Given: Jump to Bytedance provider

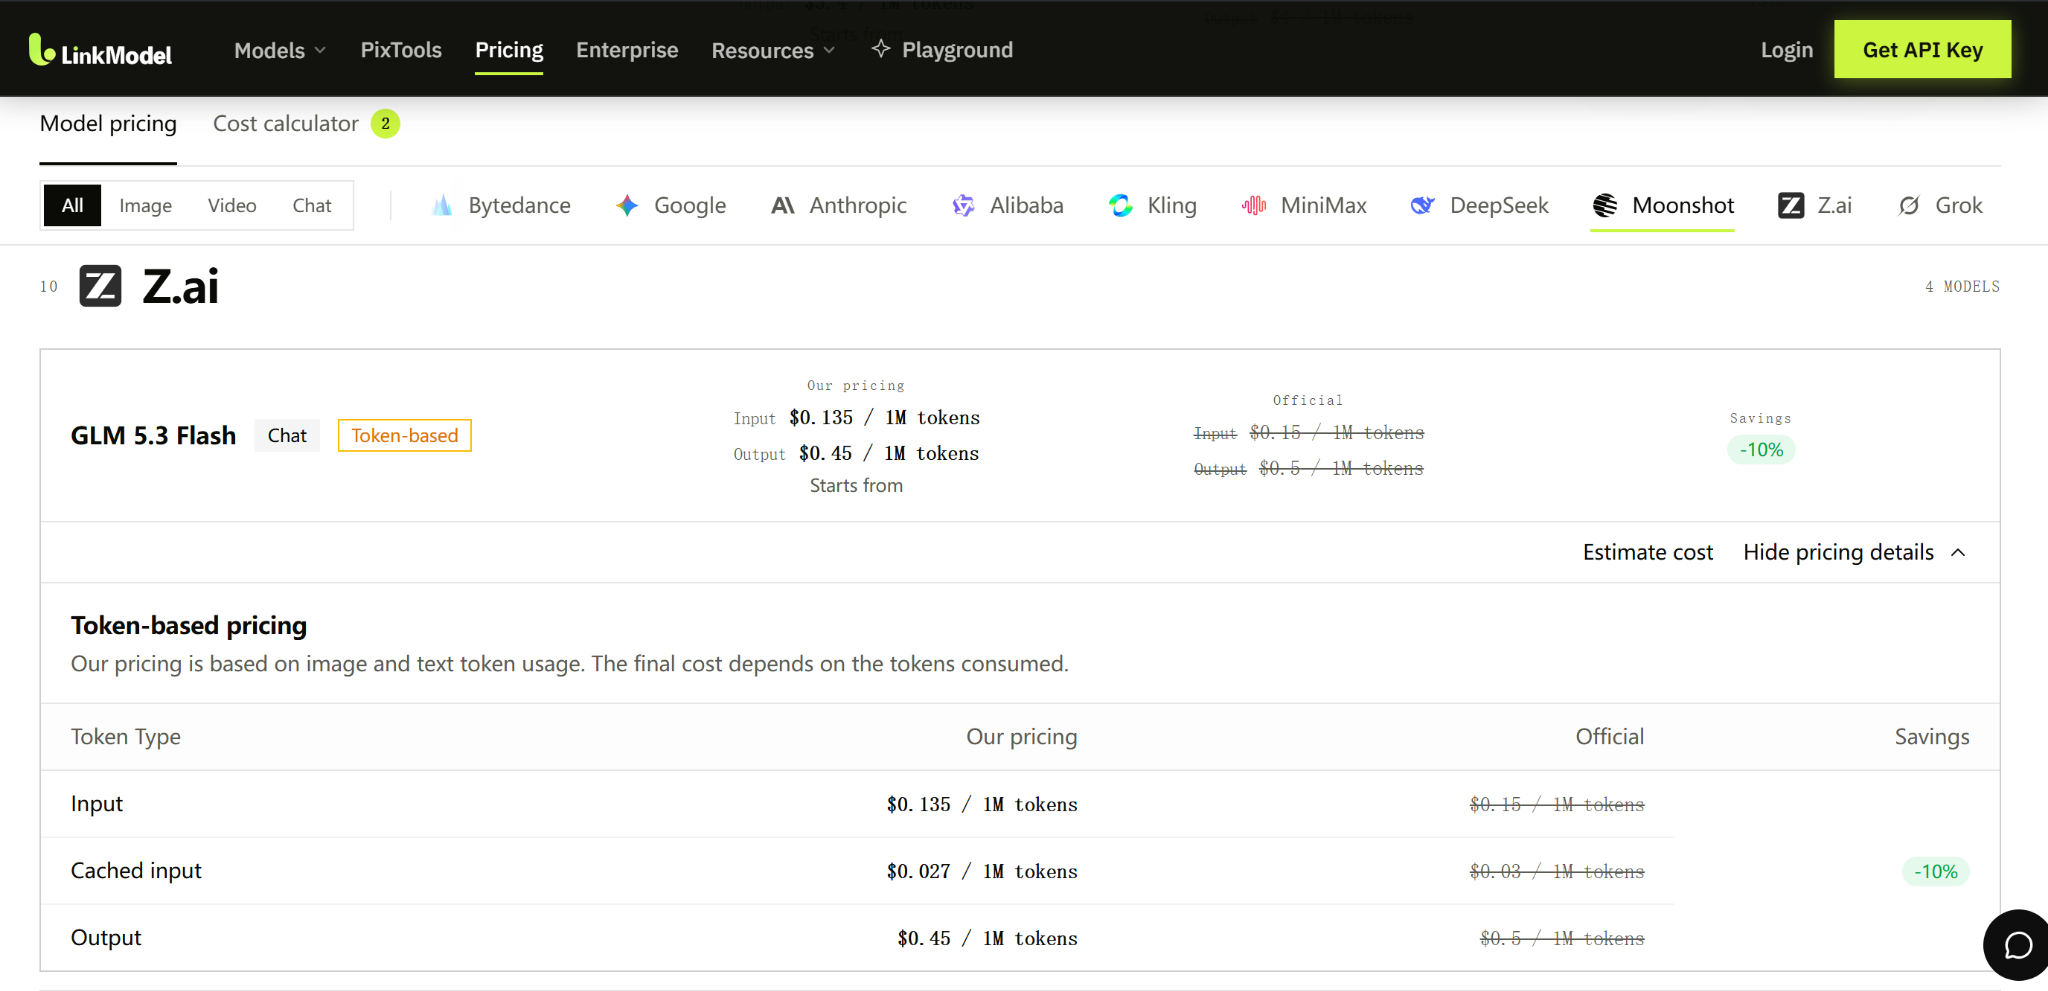Looking at the screenshot, I should pyautogui.click(x=501, y=205).
